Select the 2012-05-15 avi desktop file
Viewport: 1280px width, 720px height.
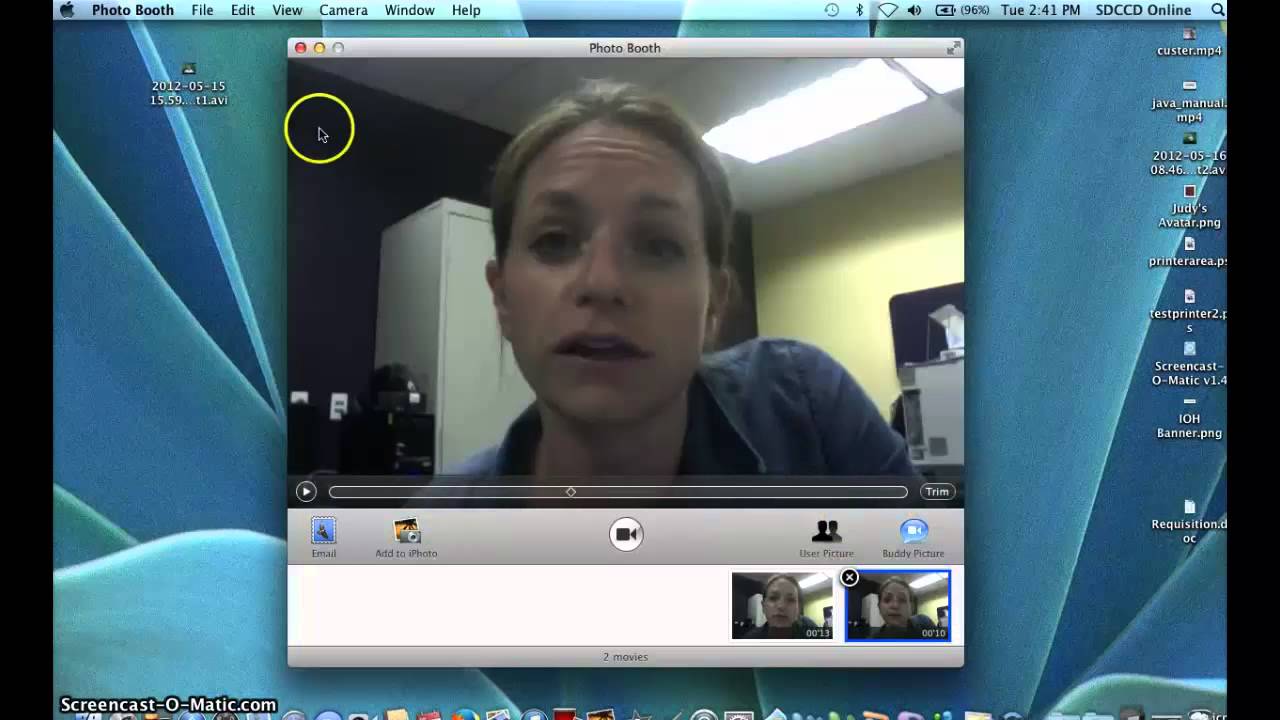[188, 85]
